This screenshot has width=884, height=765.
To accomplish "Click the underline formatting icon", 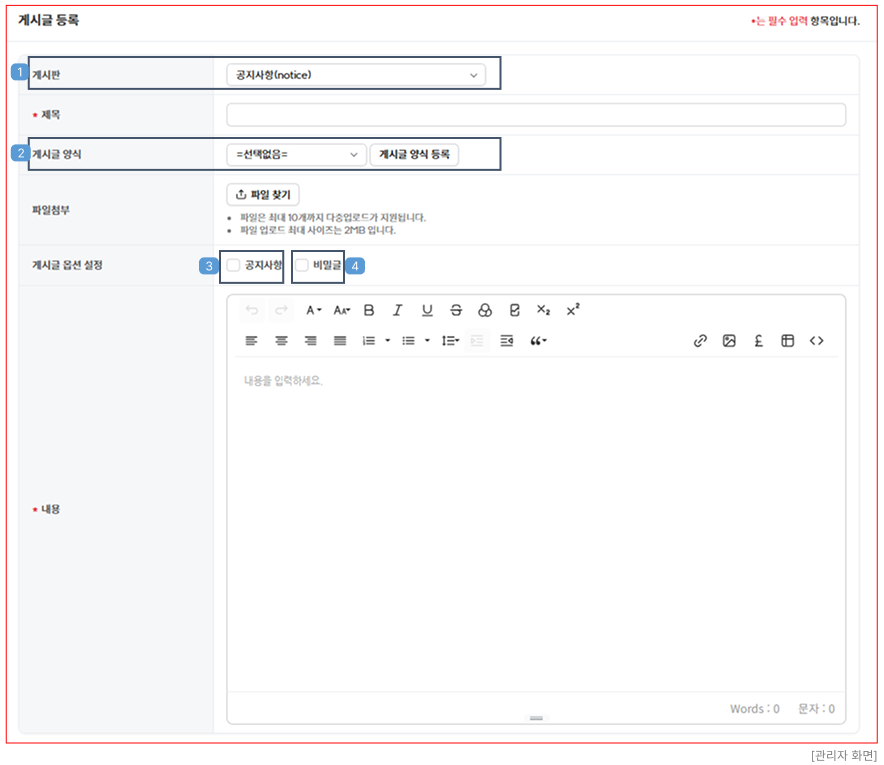I will pyautogui.click(x=427, y=310).
